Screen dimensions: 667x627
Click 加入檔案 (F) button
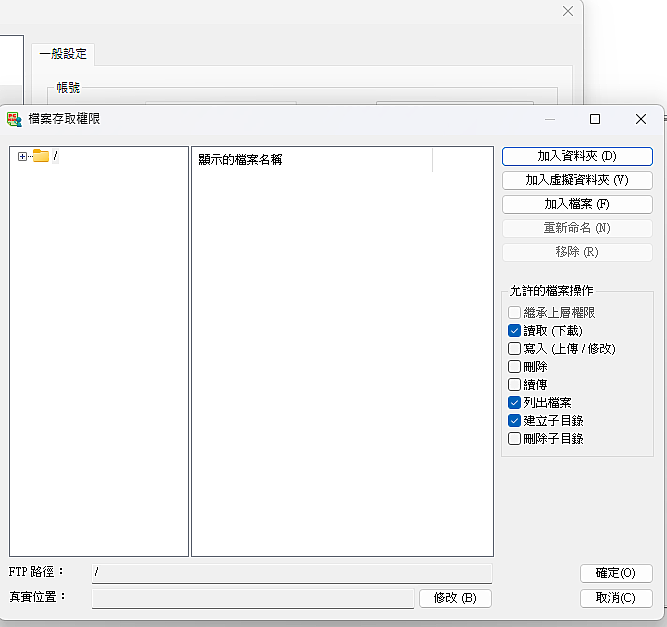pyautogui.click(x=577, y=204)
